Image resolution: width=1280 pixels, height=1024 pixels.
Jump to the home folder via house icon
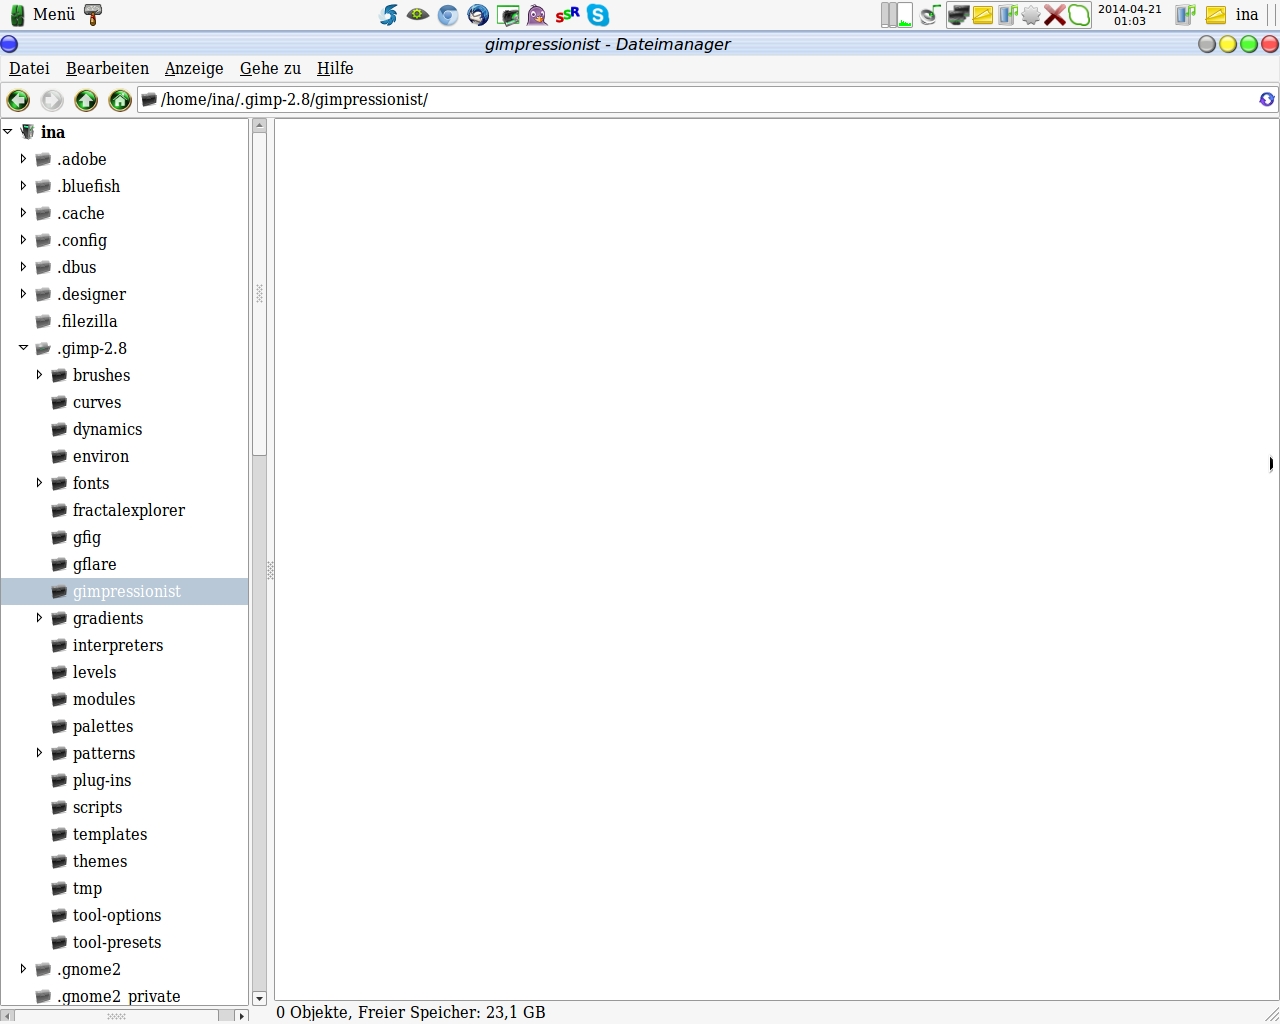pos(120,100)
